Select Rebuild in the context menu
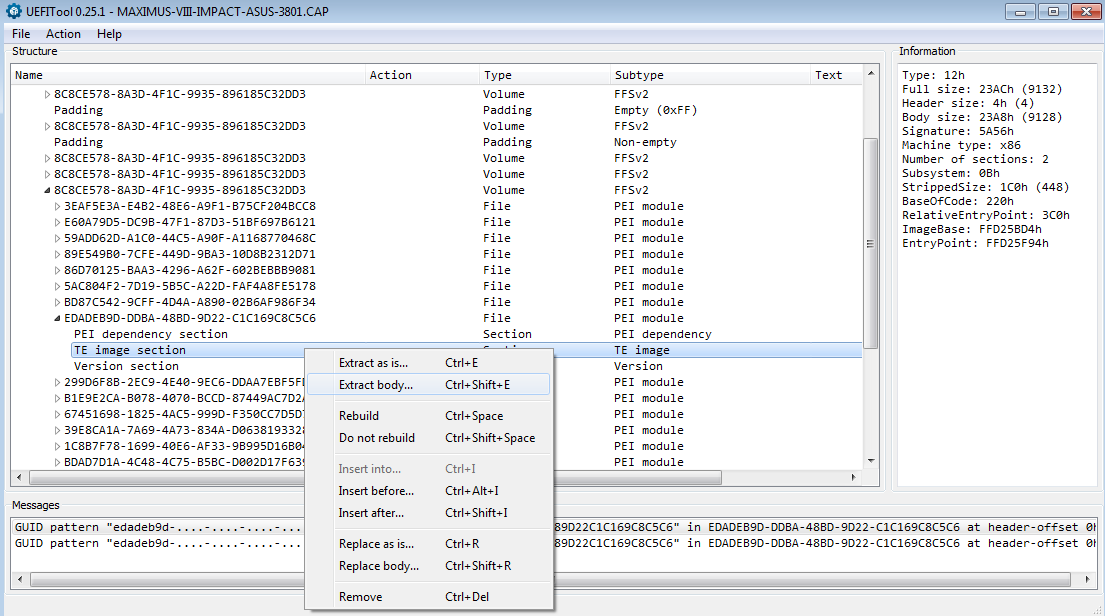This screenshot has width=1105, height=616. [428, 416]
